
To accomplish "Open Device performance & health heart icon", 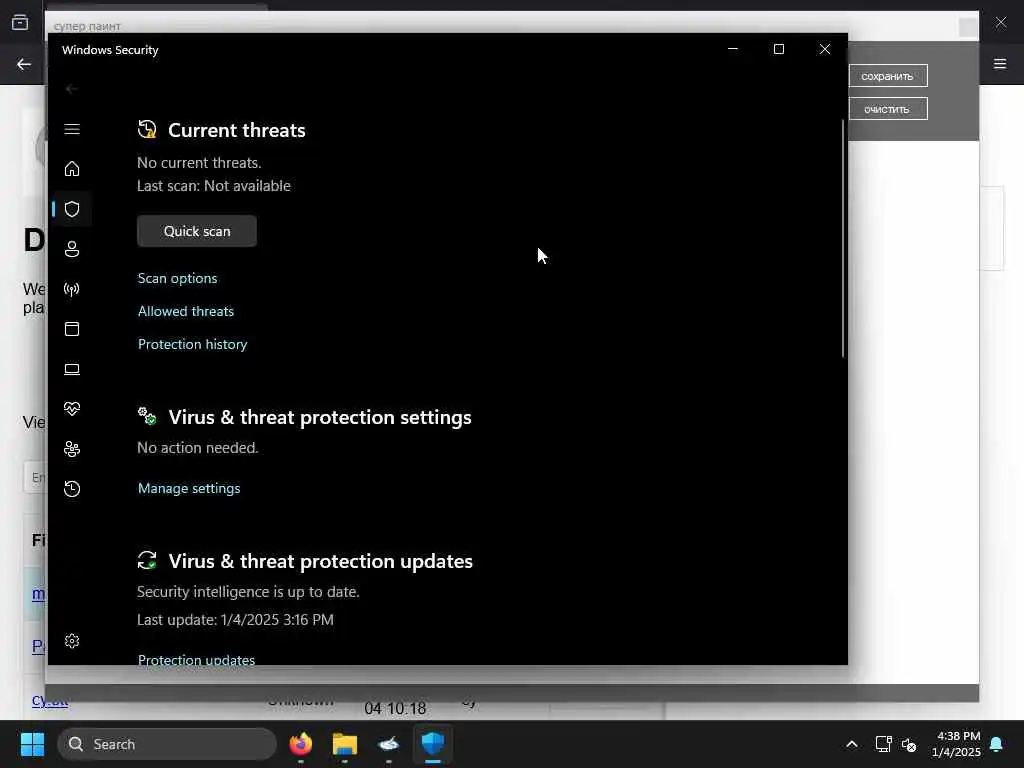I will 72,409.
